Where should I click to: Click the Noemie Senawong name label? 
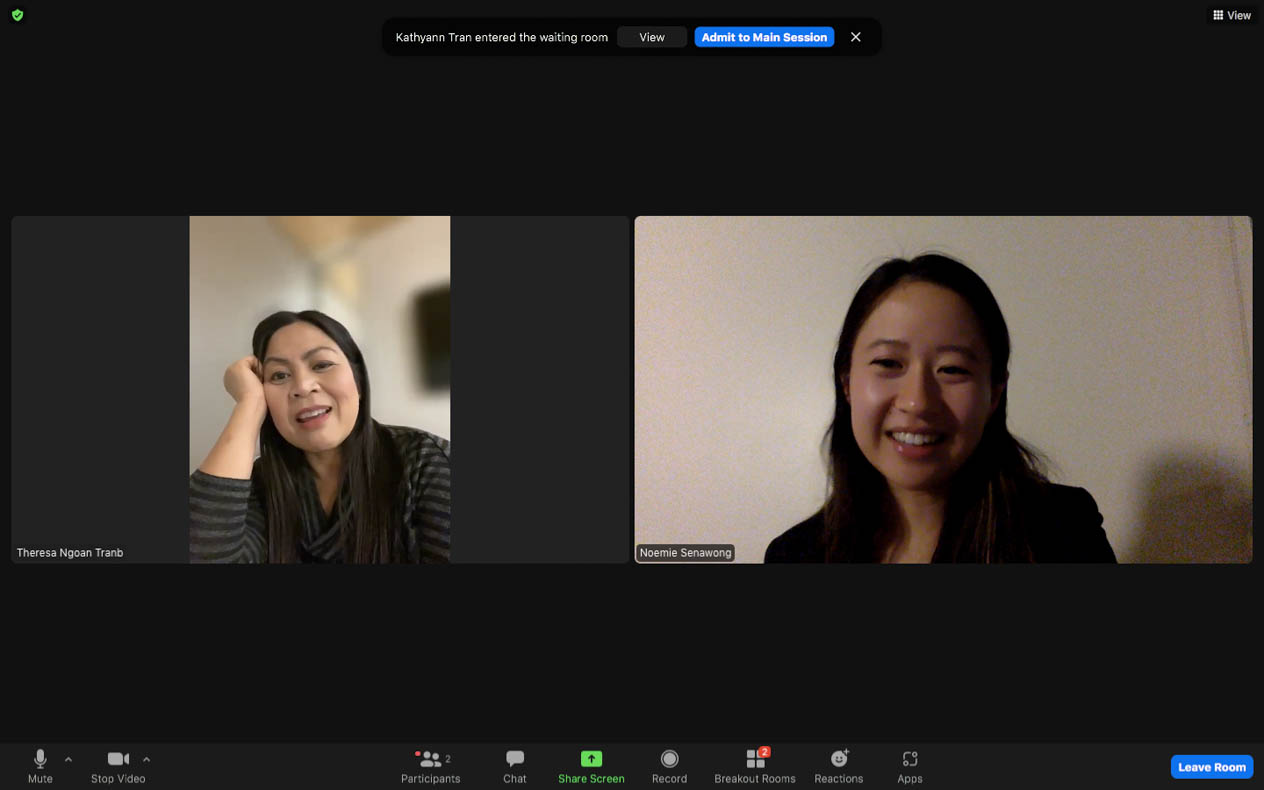pyautogui.click(x=686, y=553)
